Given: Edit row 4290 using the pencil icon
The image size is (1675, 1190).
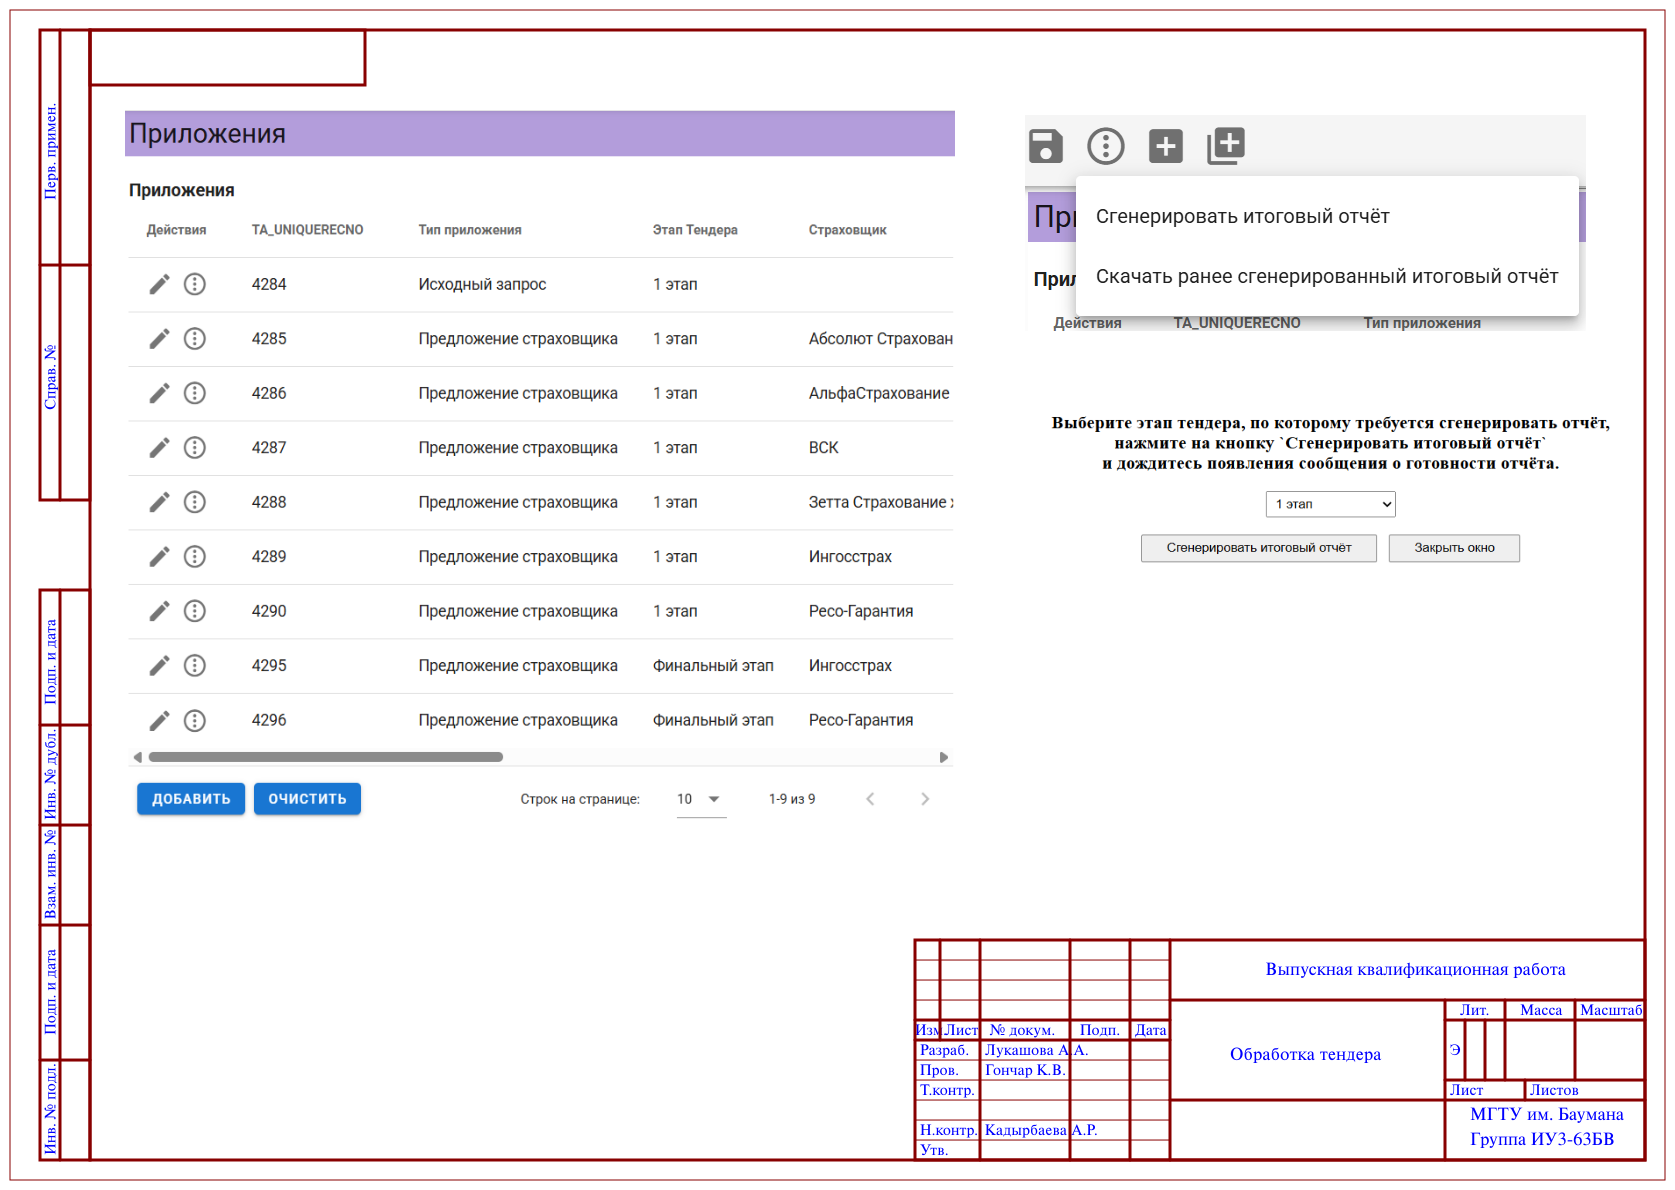Looking at the screenshot, I should click(x=159, y=611).
